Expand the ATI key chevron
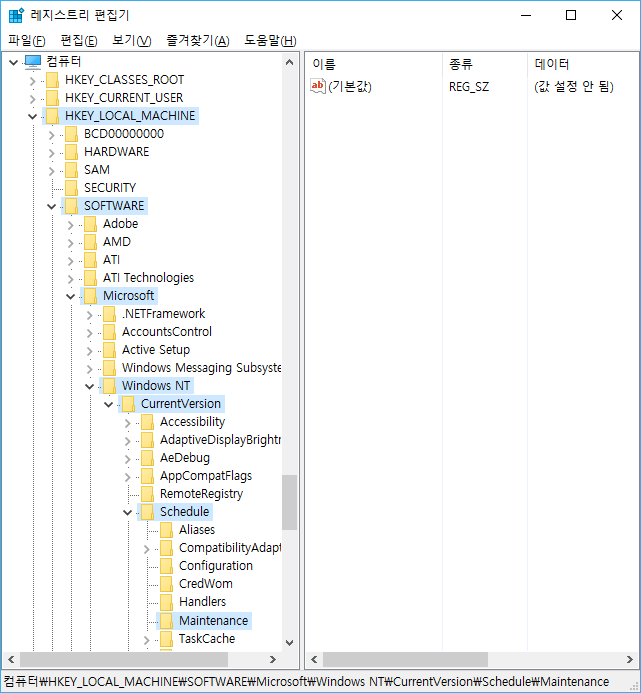 (70, 261)
